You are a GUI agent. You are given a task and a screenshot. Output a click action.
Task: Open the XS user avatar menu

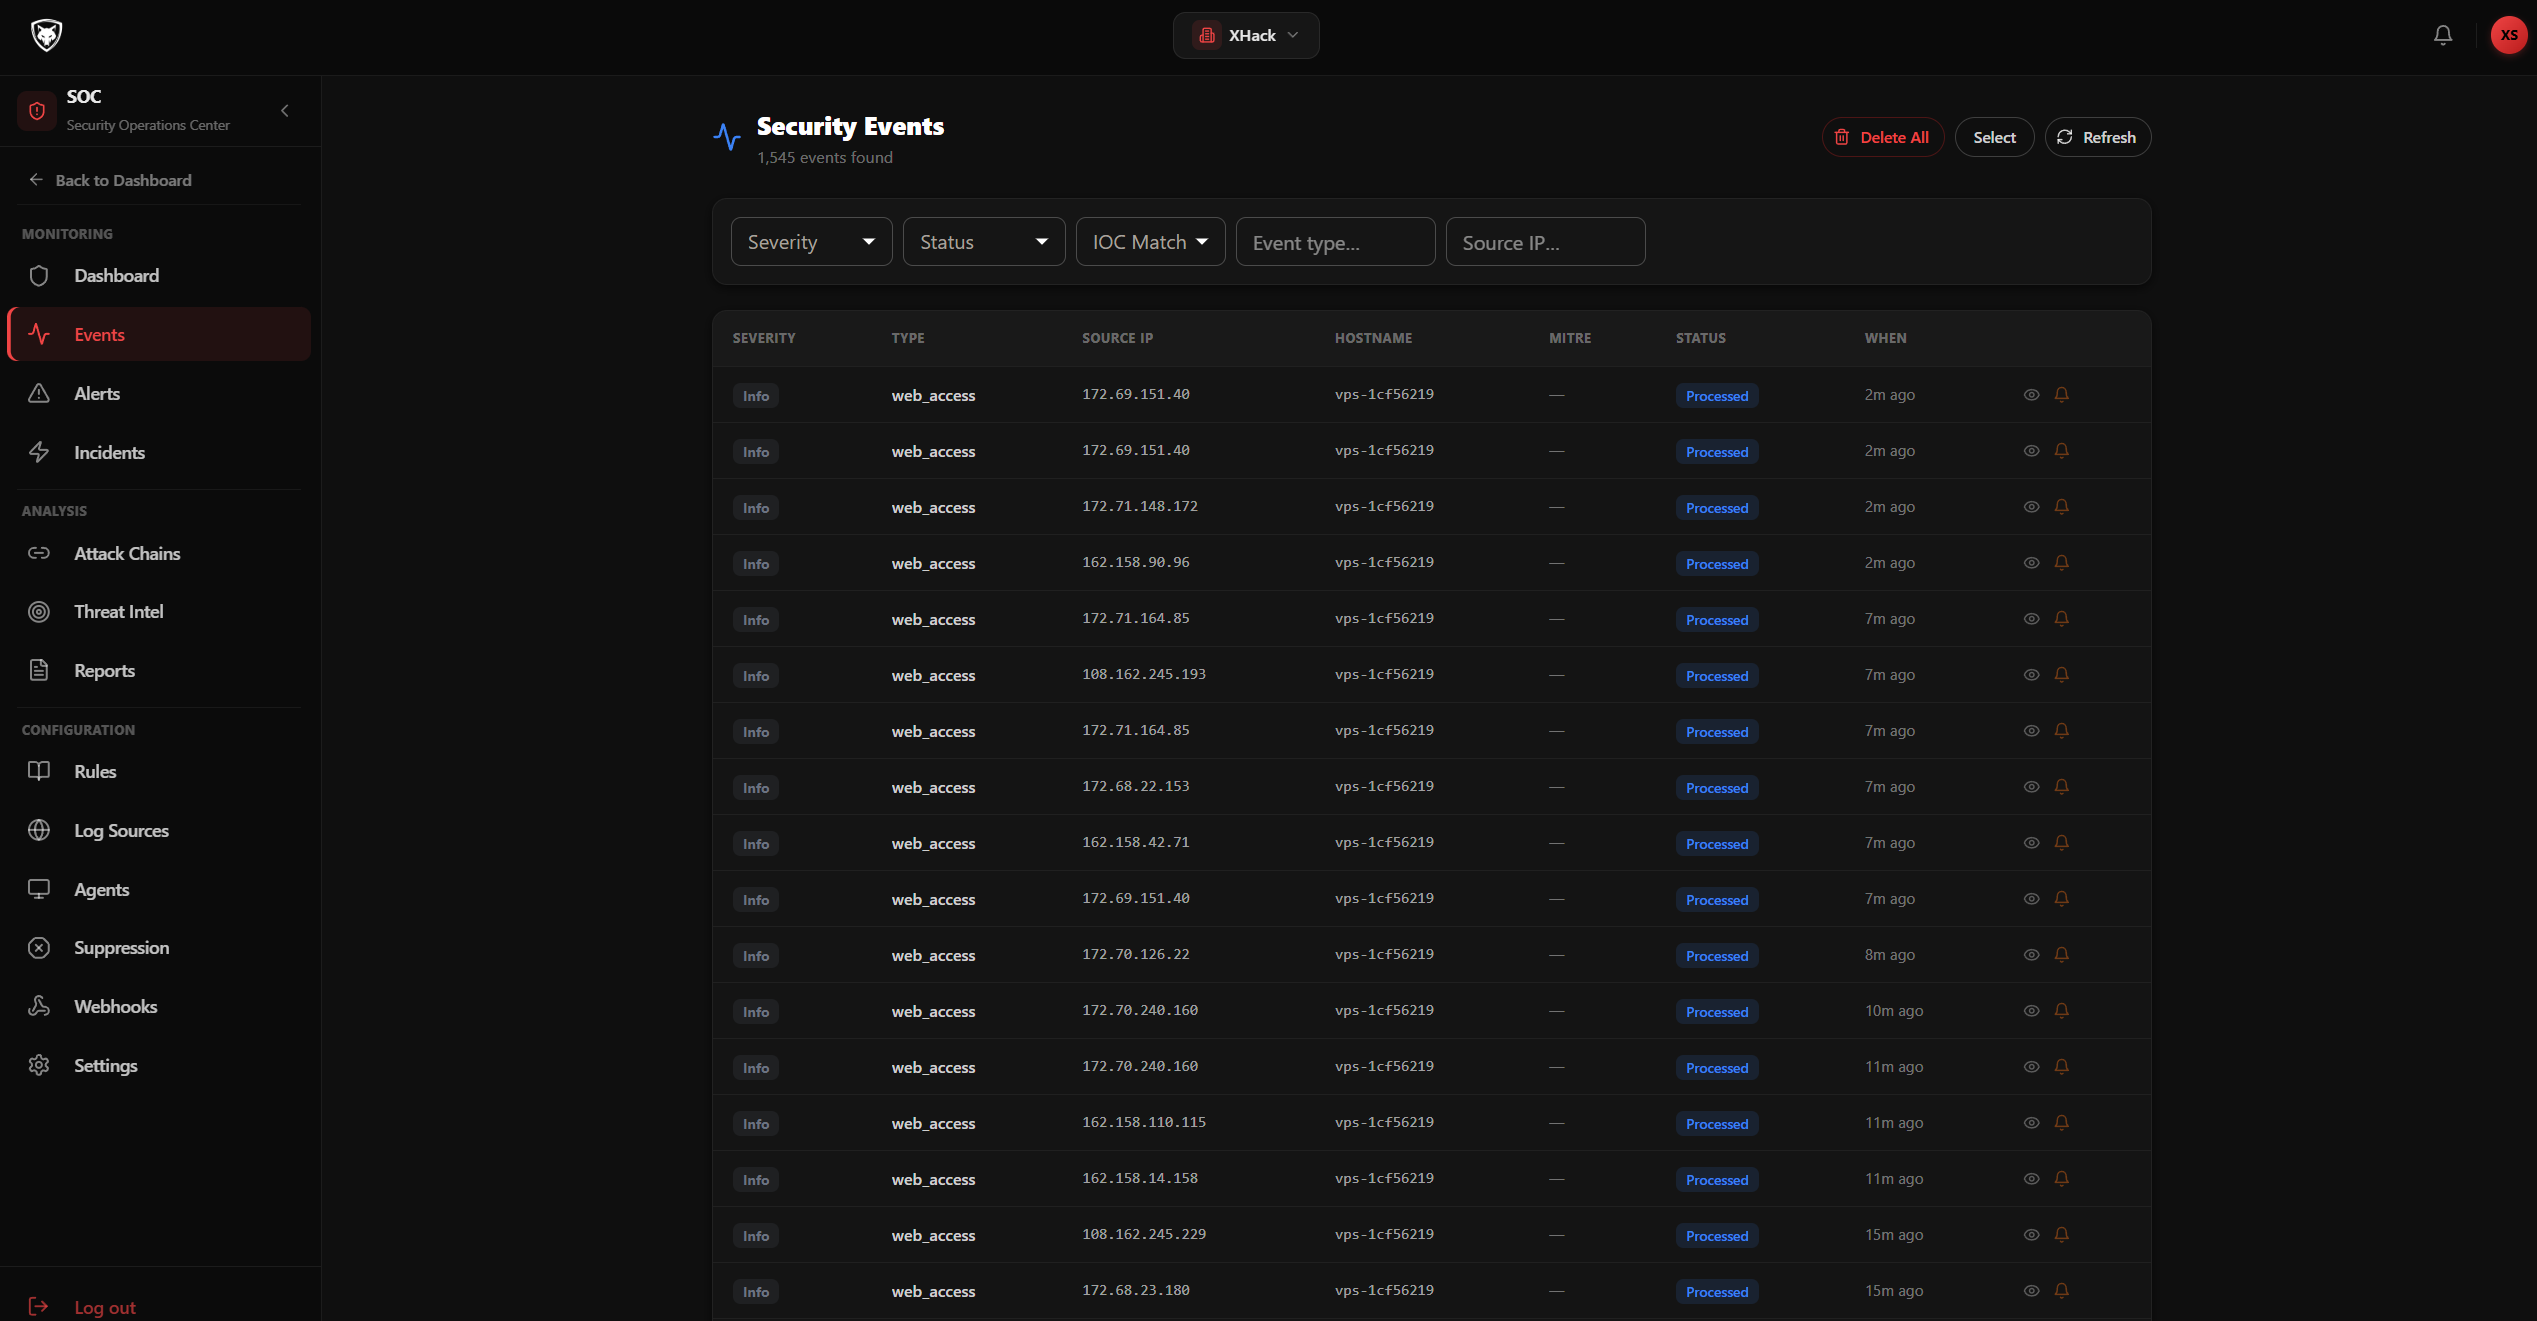pyautogui.click(x=2508, y=35)
